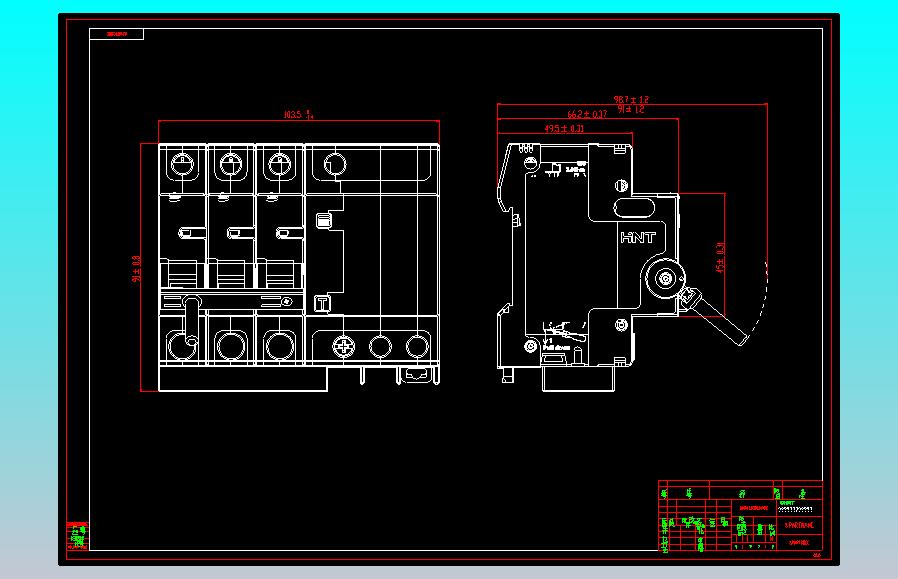Select the vertical 45 ± 0.31 dimension
This screenshot has height=579, width=898.
(x=720, y=257)
